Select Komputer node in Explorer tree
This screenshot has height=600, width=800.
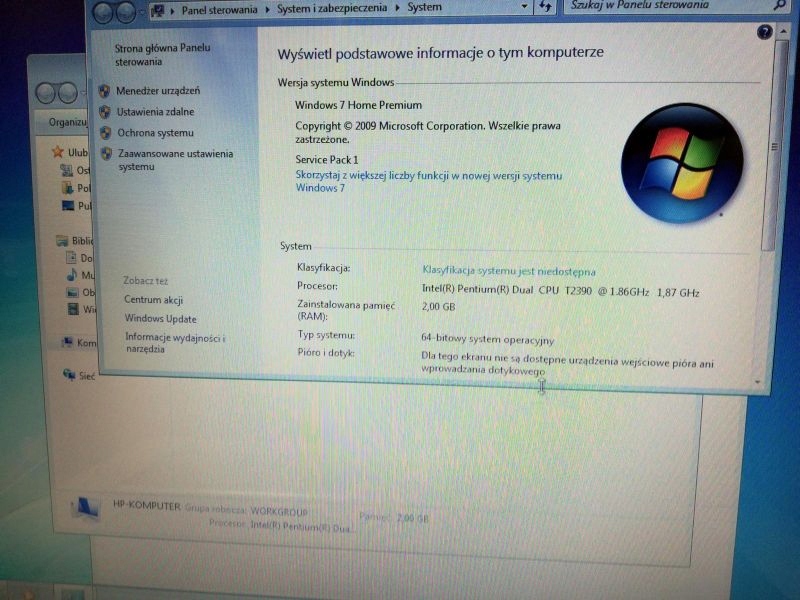(x=79, y=343)
